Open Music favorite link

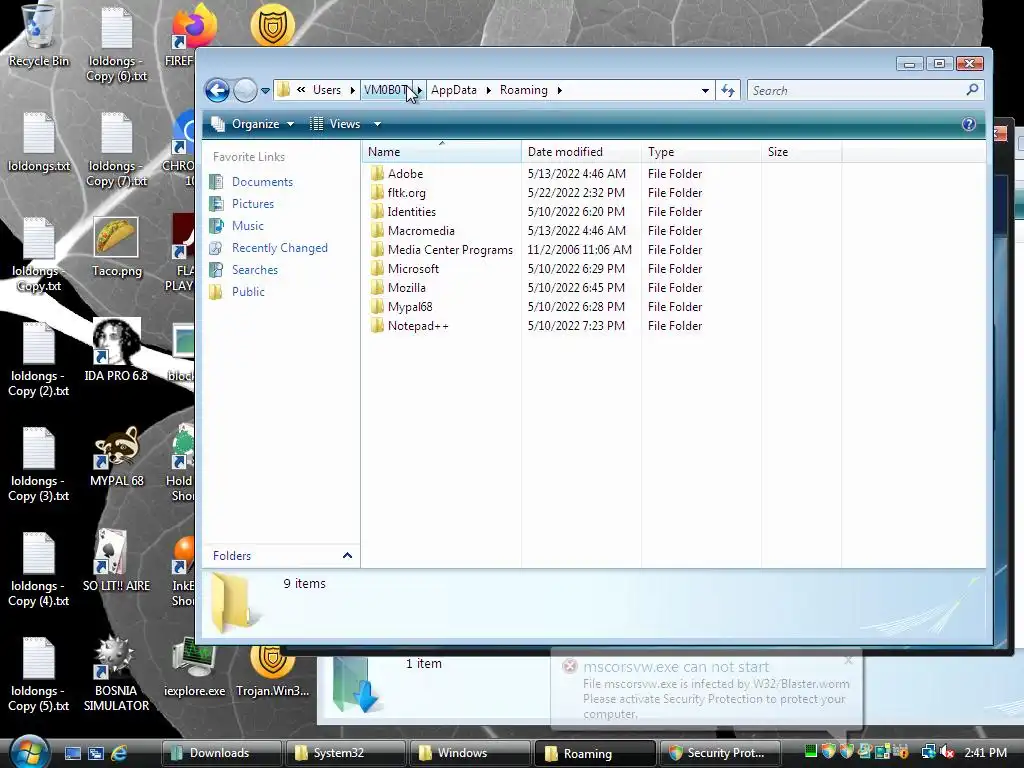(248, 226)
